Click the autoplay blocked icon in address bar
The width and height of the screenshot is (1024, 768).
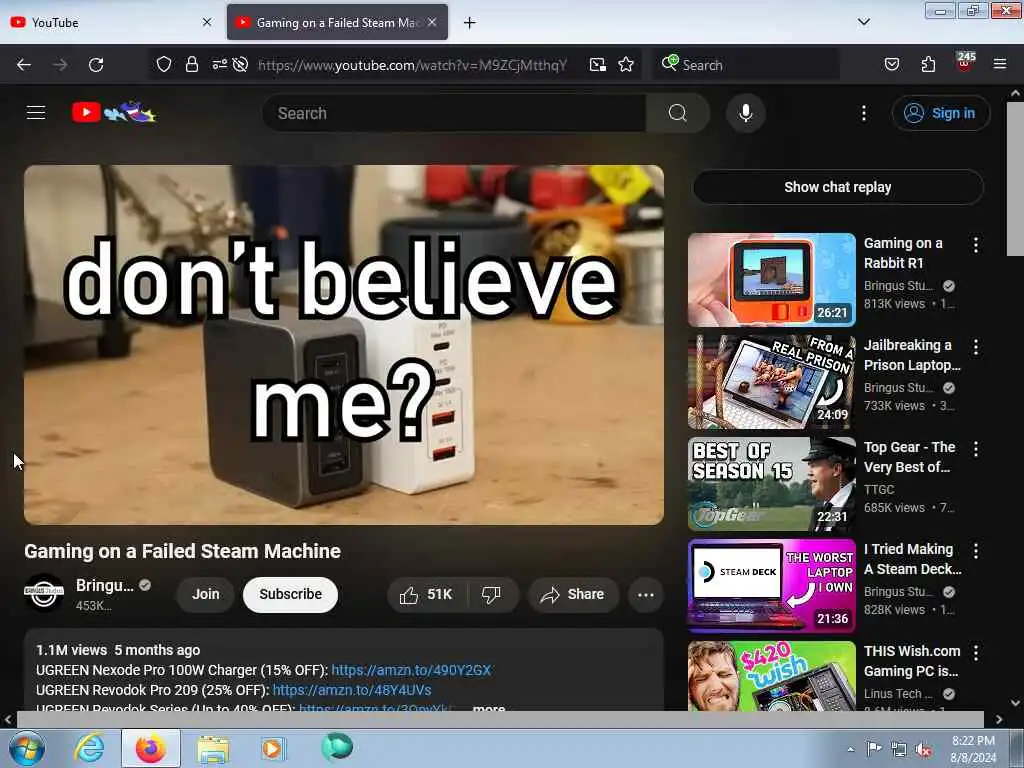pyautogui.click(x=240, y=65)
